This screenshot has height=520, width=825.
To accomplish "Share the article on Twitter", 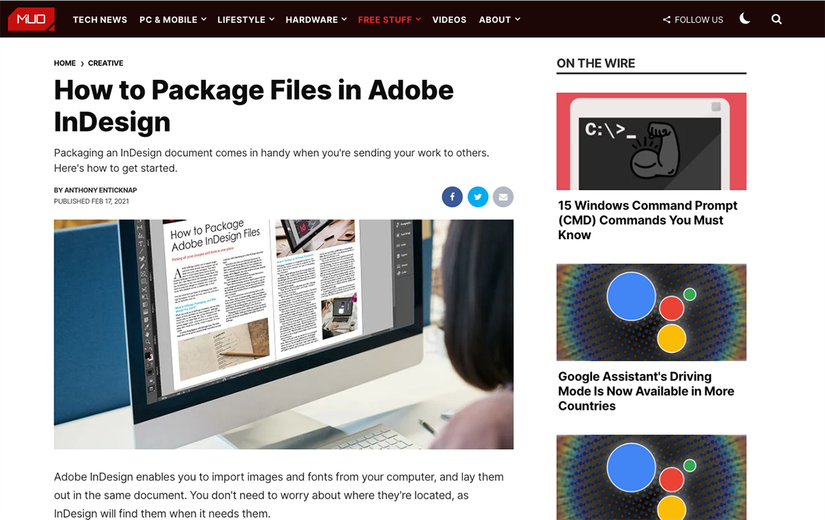I will (x=478, y=197).
